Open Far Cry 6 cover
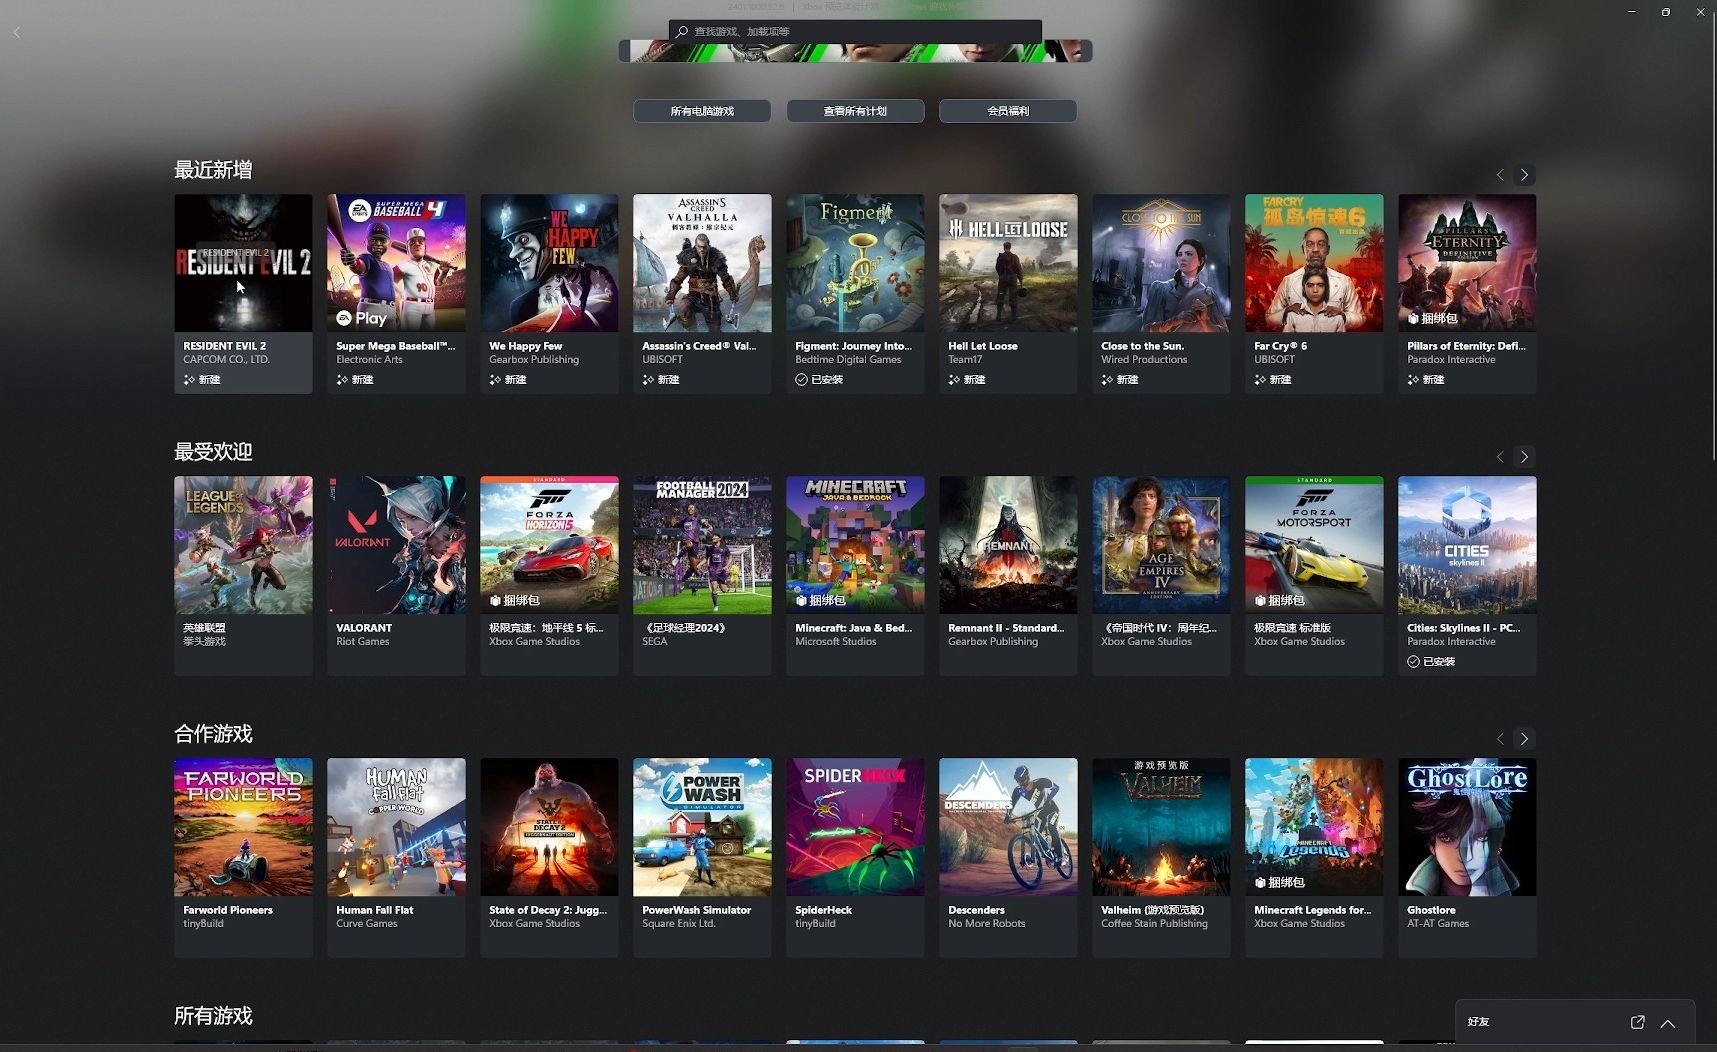This screenshot has width=1717, height=1052. [1314, 263]
